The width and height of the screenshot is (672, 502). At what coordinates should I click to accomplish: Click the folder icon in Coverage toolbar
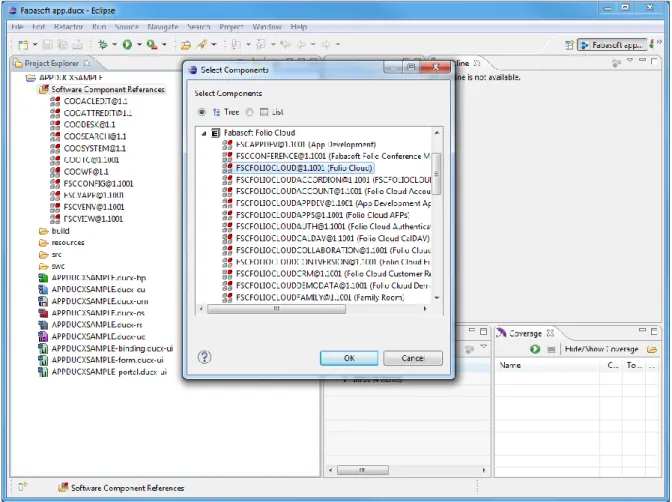click(x=652, y=349)
